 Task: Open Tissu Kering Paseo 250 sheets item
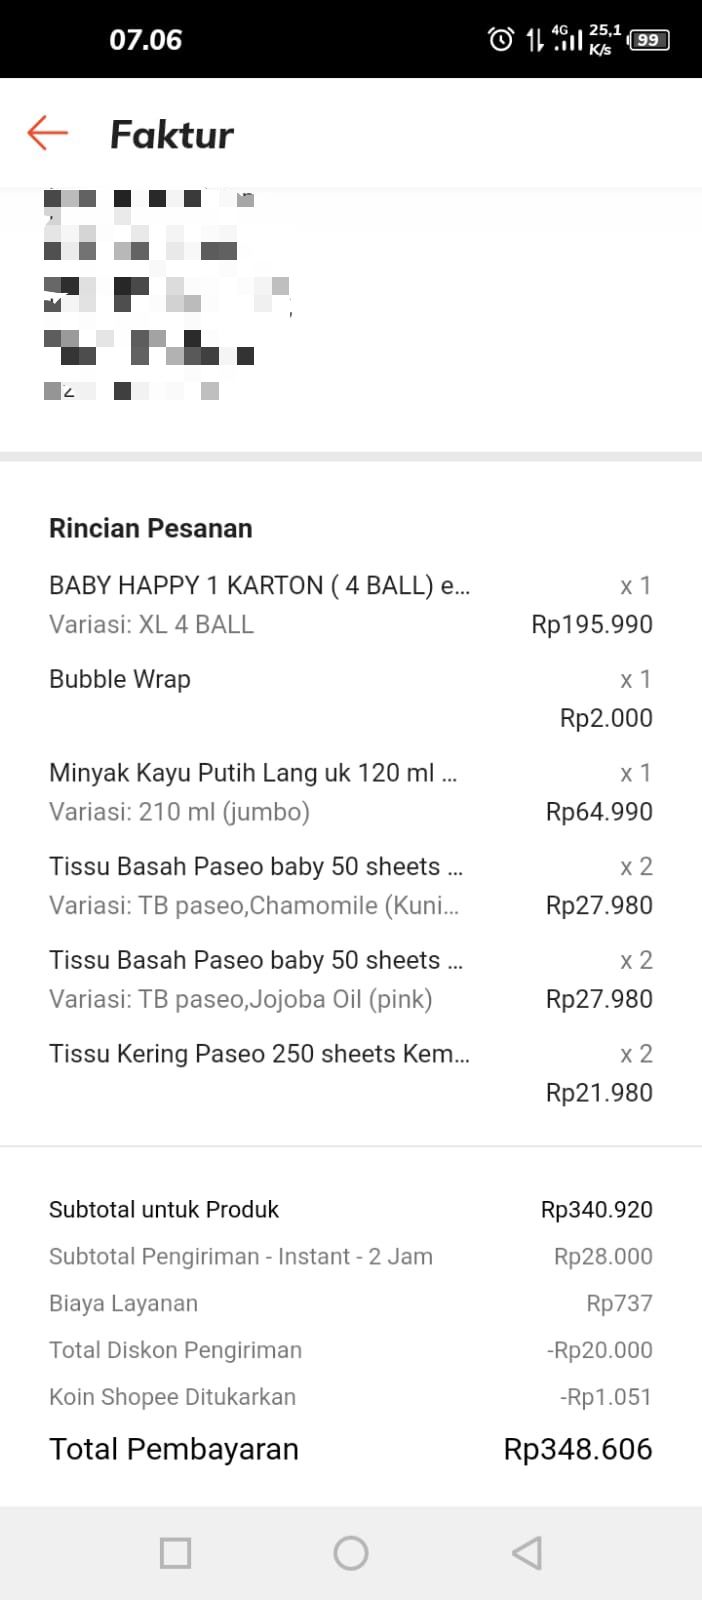[x=259, y=1054]
